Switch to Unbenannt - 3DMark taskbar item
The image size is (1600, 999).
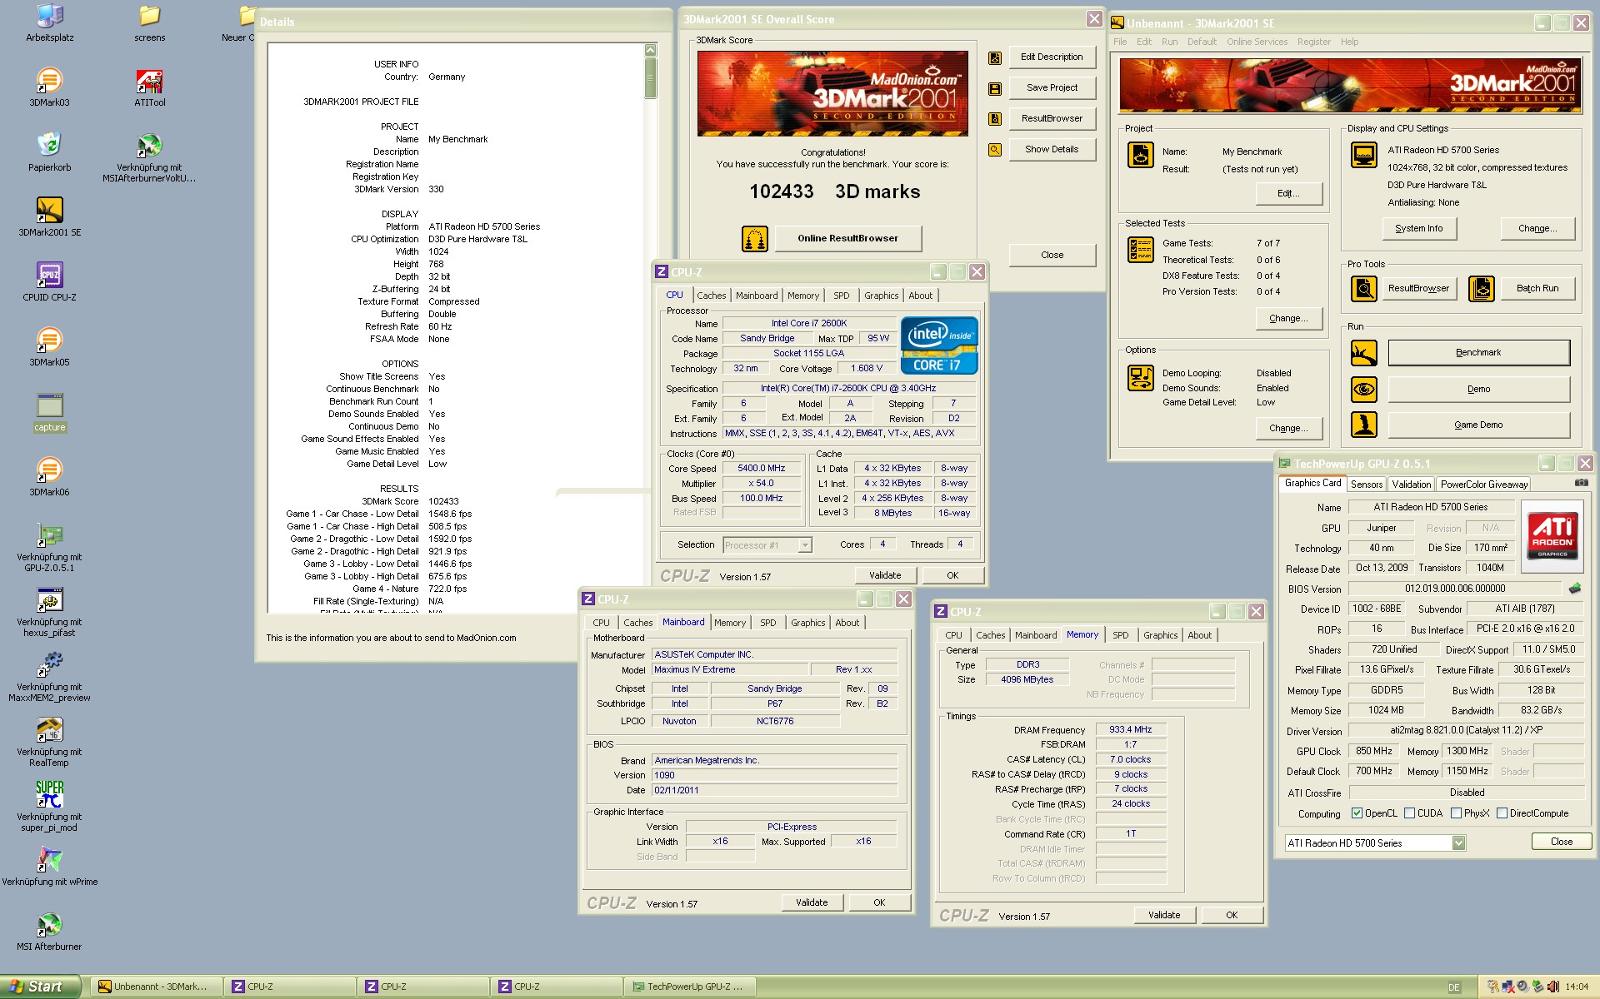coord(157,986)
